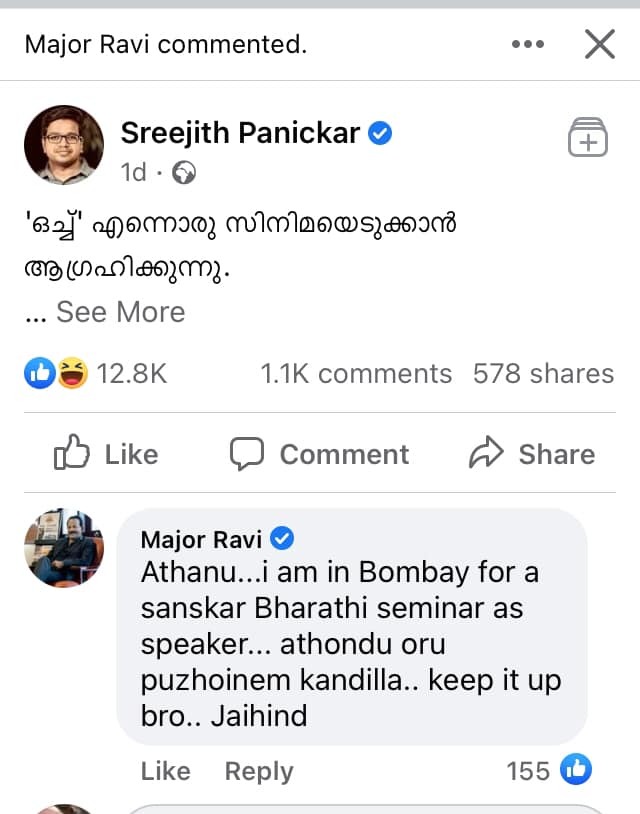Click the public globe privacy icon

click(184, 173)
